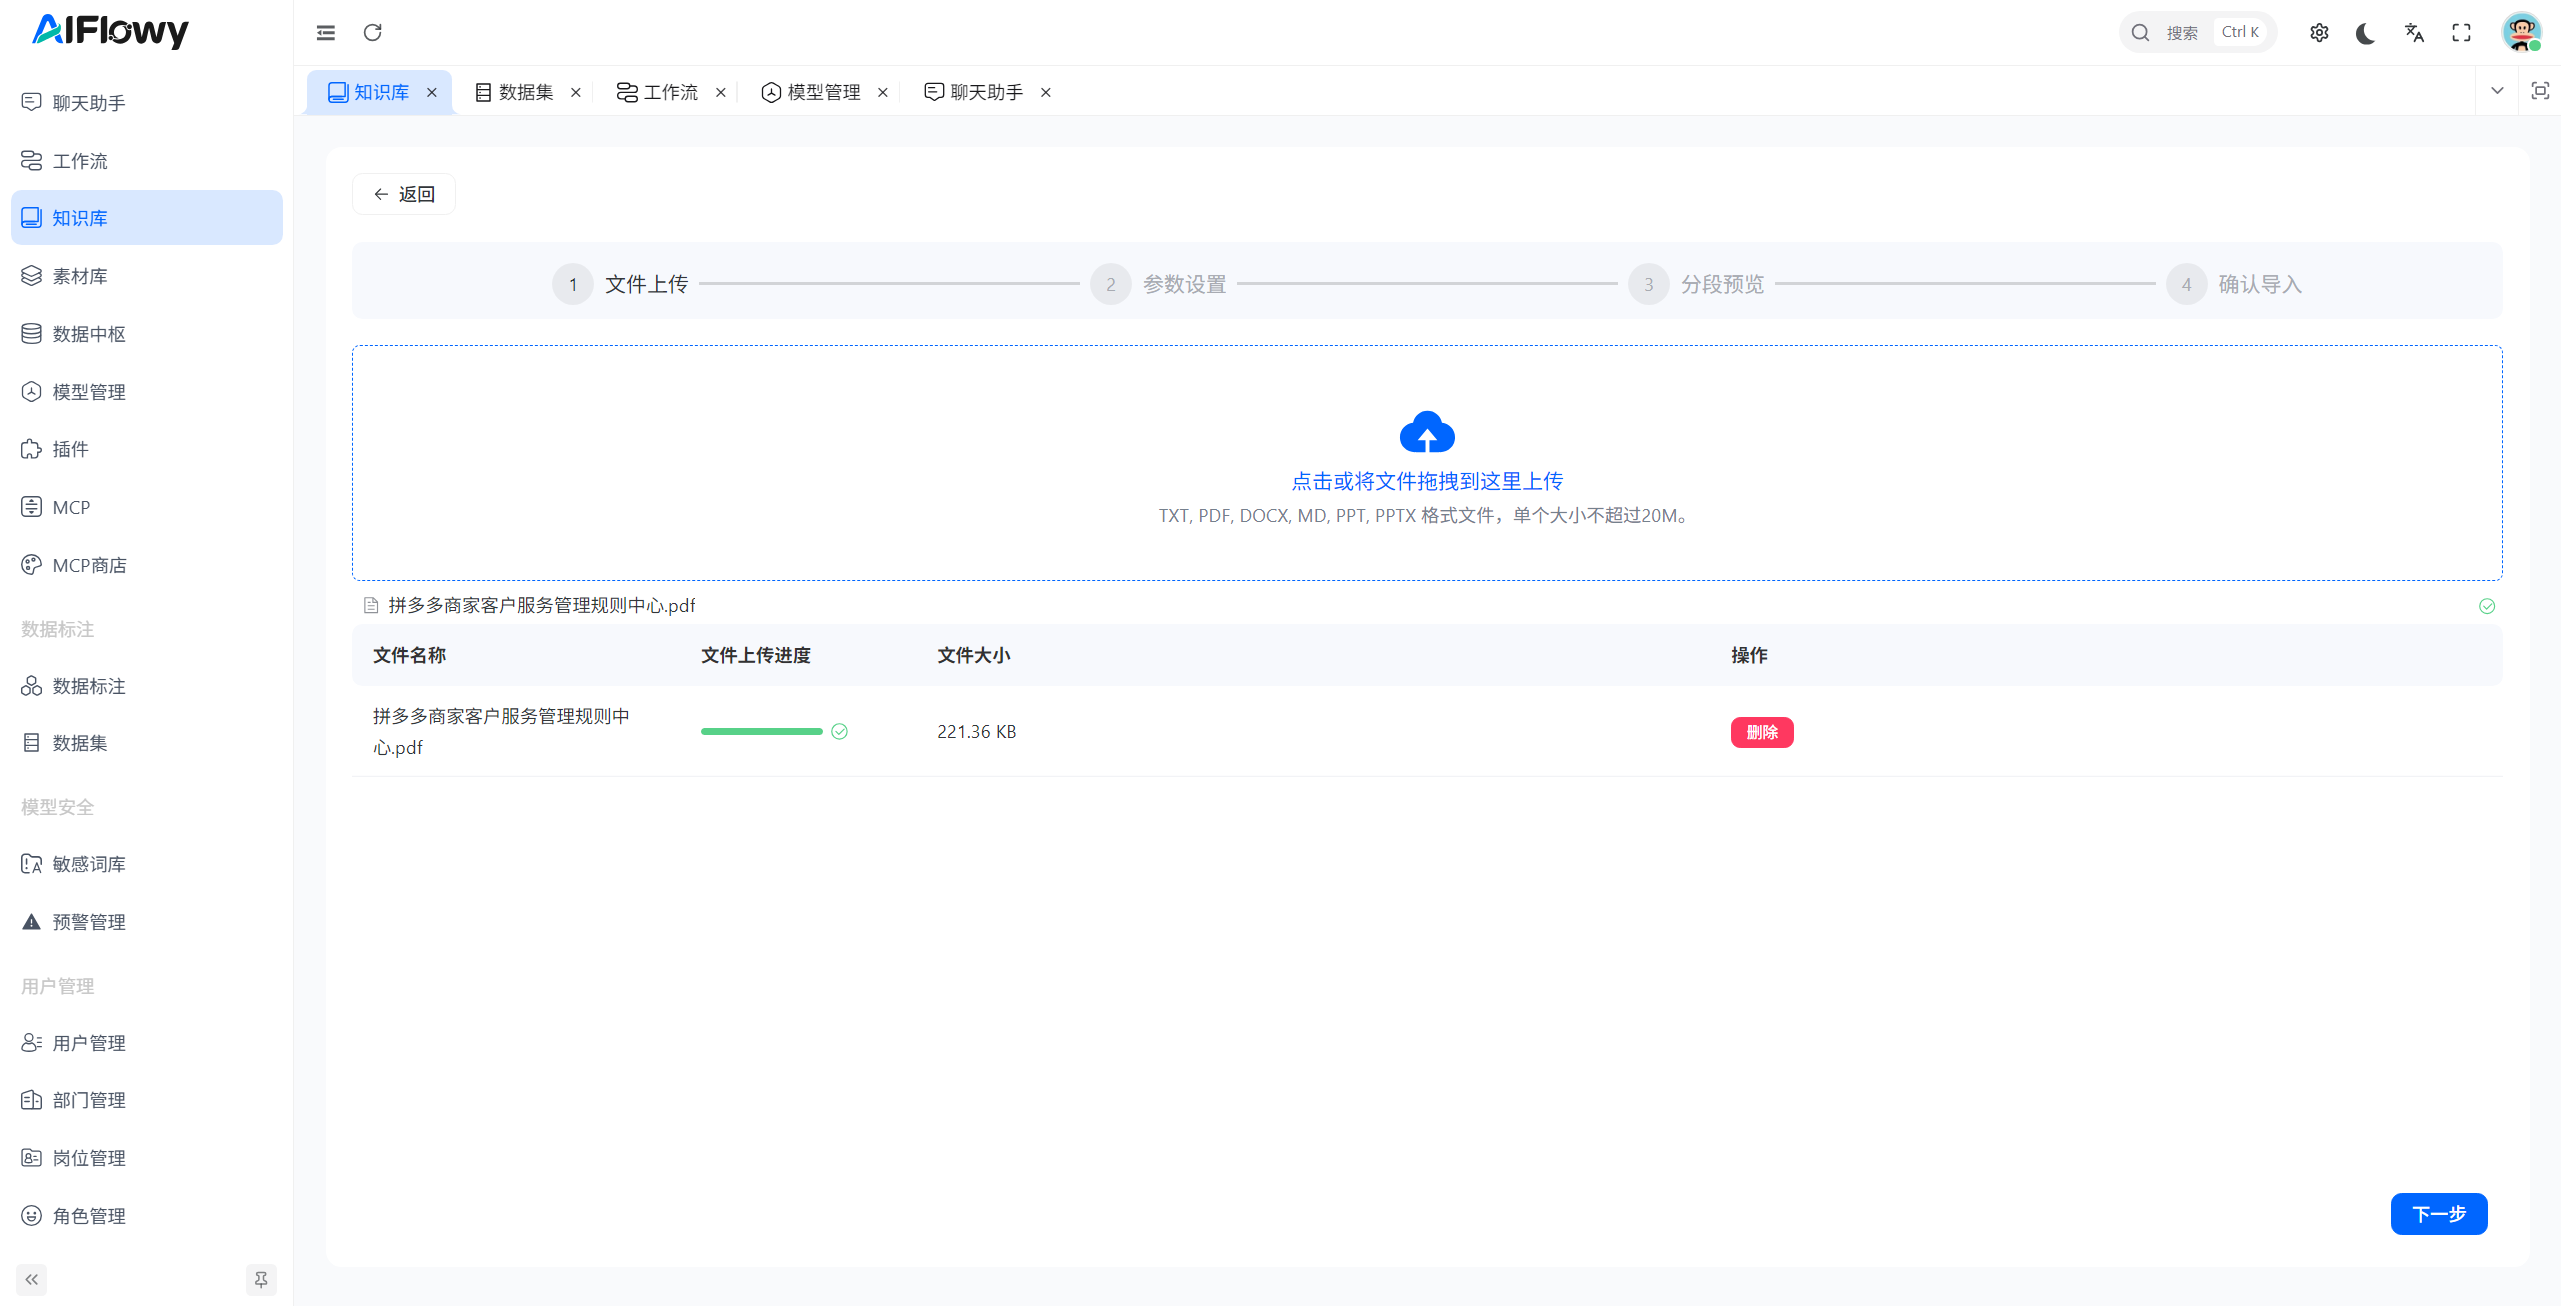This screenshot has height=1306, width=2561.
Task: Click the cloud upload icon
Action: (x=1427, y=433)
